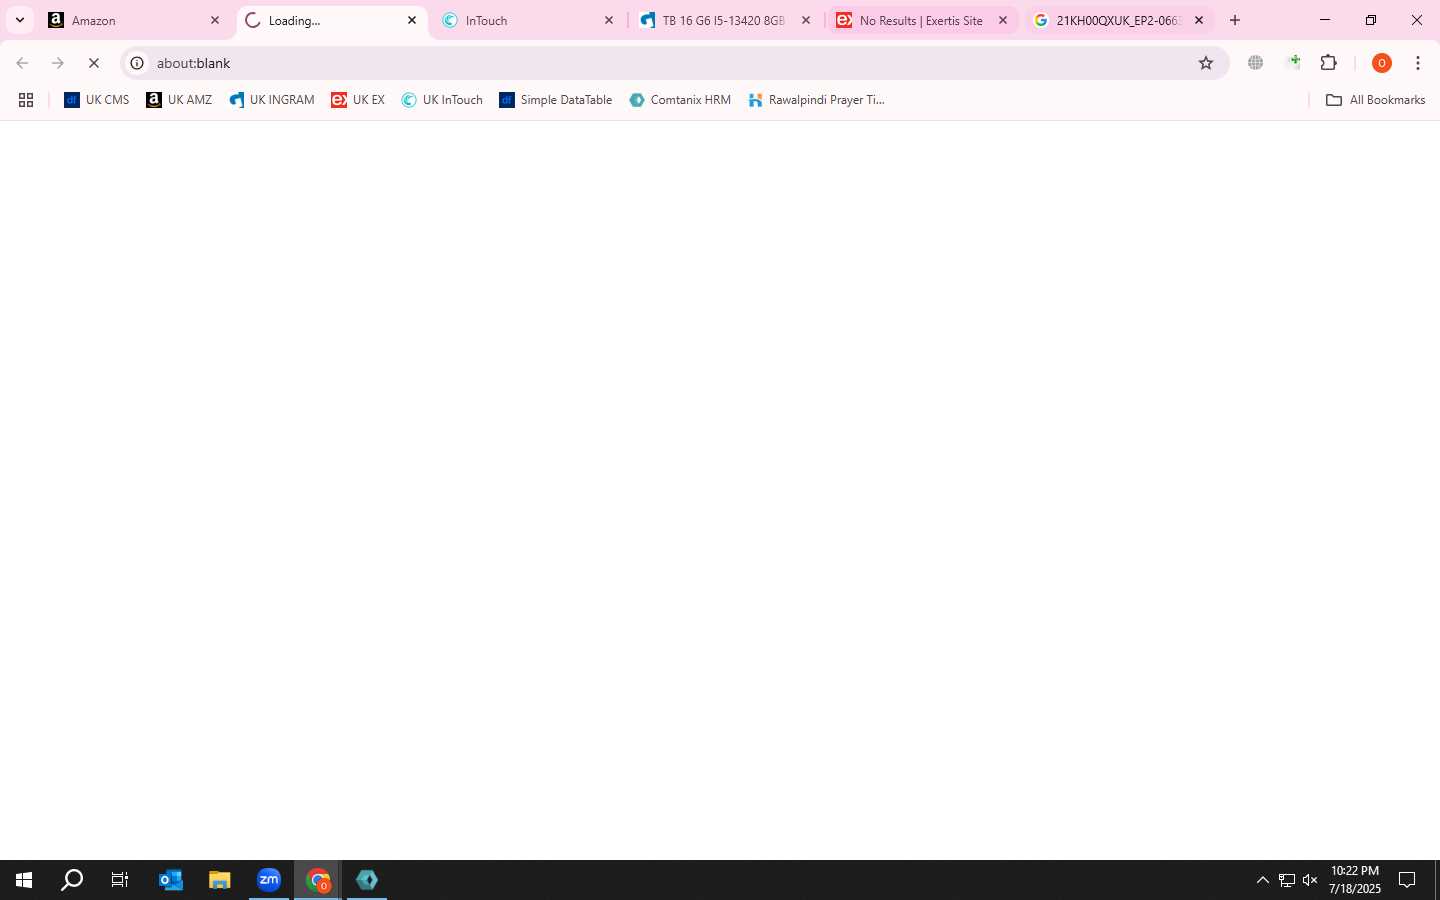Stop loading the page
Viewport: 1440px width, 900px height.
tap(94, 63)
